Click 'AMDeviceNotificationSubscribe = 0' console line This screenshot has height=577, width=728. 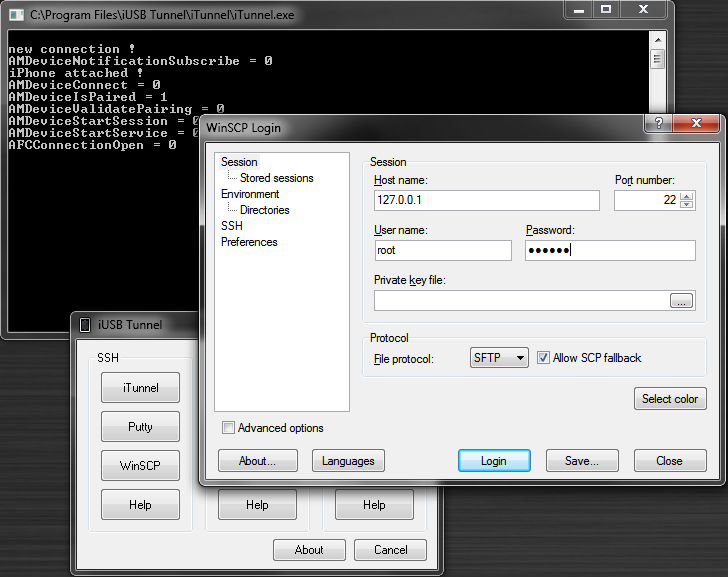[x=140, y=61]
